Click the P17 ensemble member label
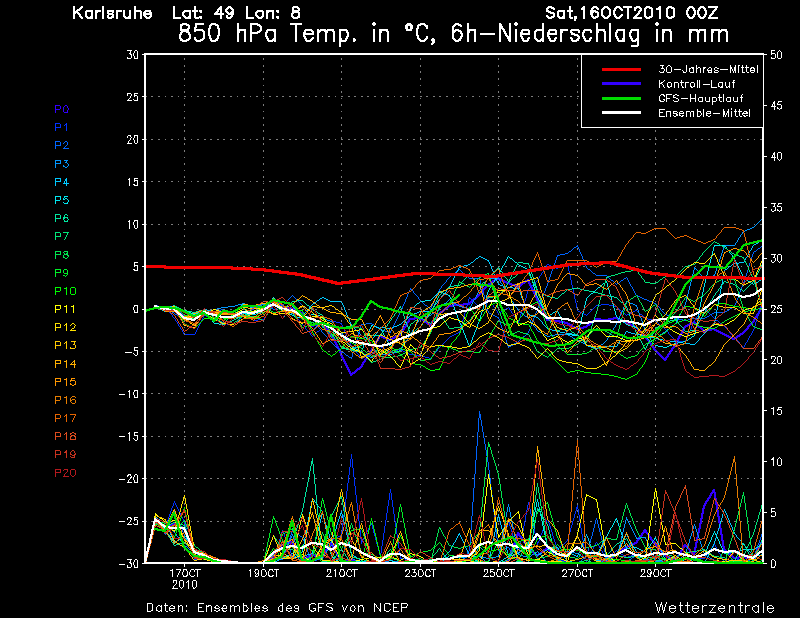The height and width of the screenshot is (618, 800). pyautogui.click(x=65, y=418)
